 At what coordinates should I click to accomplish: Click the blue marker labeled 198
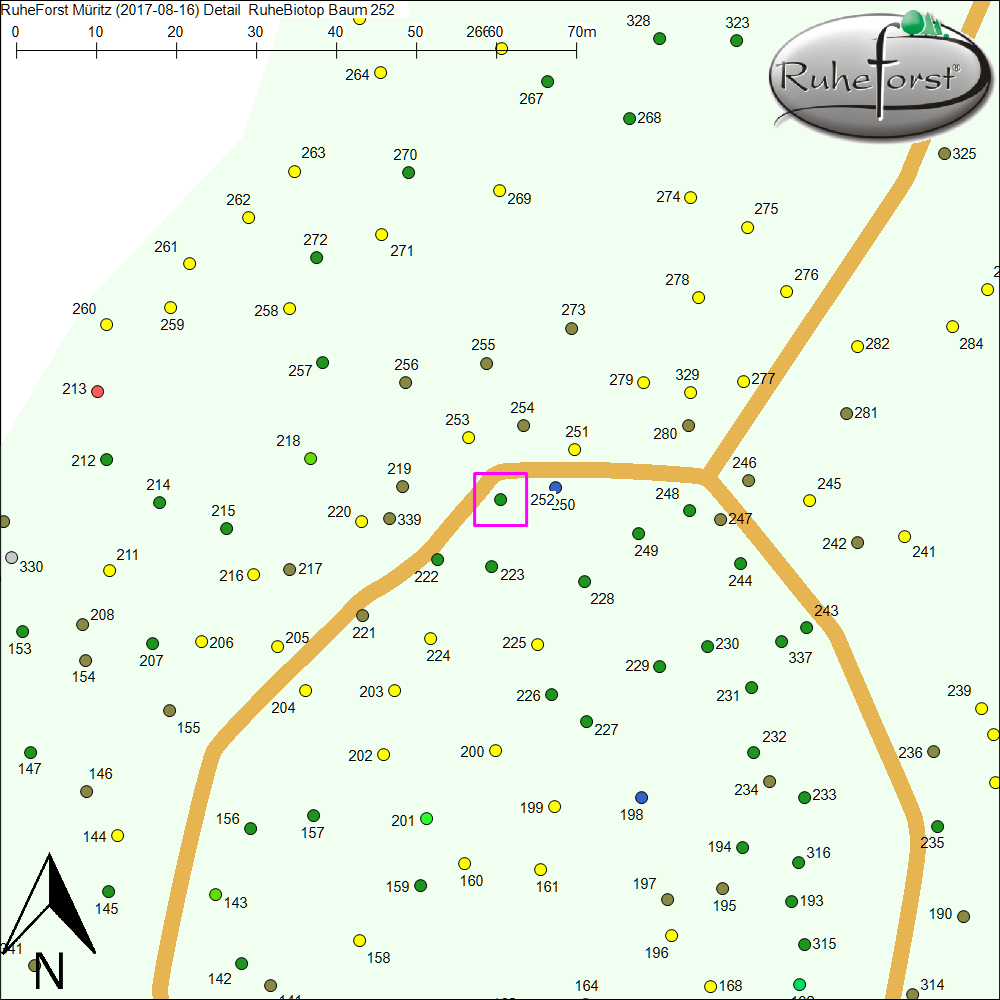coord(641,797)
